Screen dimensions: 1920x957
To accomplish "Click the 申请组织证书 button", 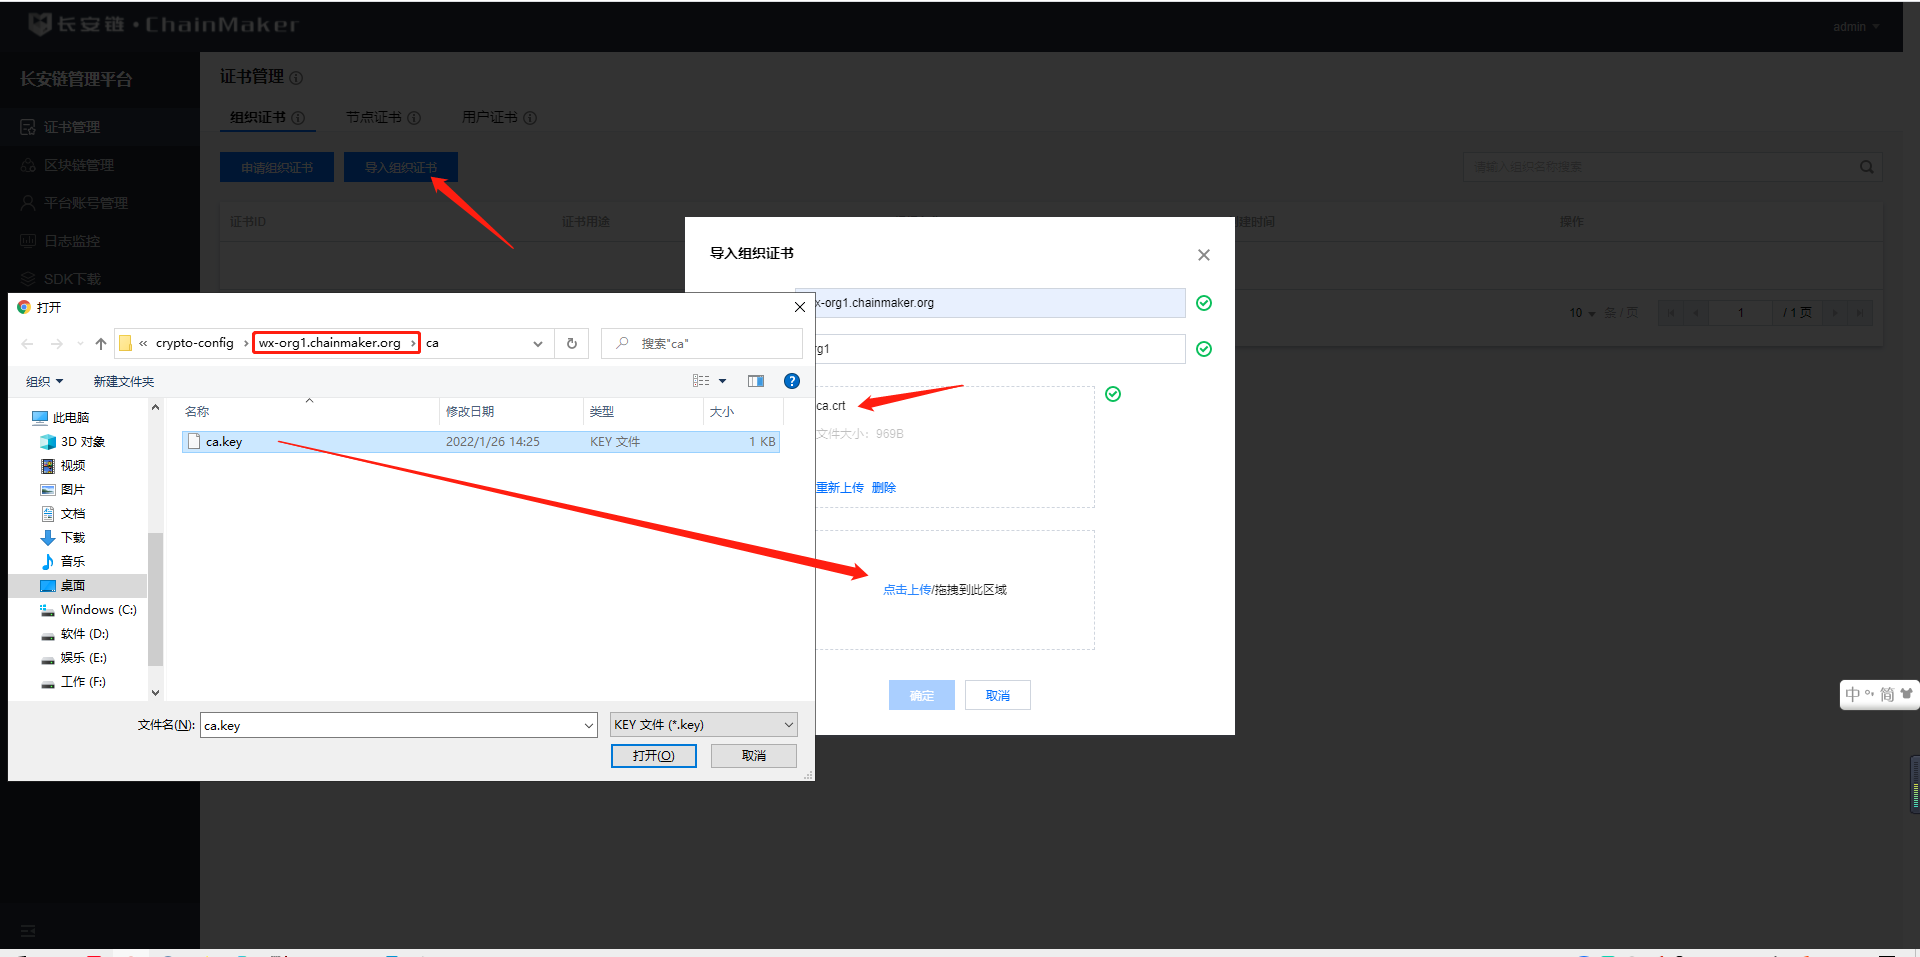I will point(277,167).
